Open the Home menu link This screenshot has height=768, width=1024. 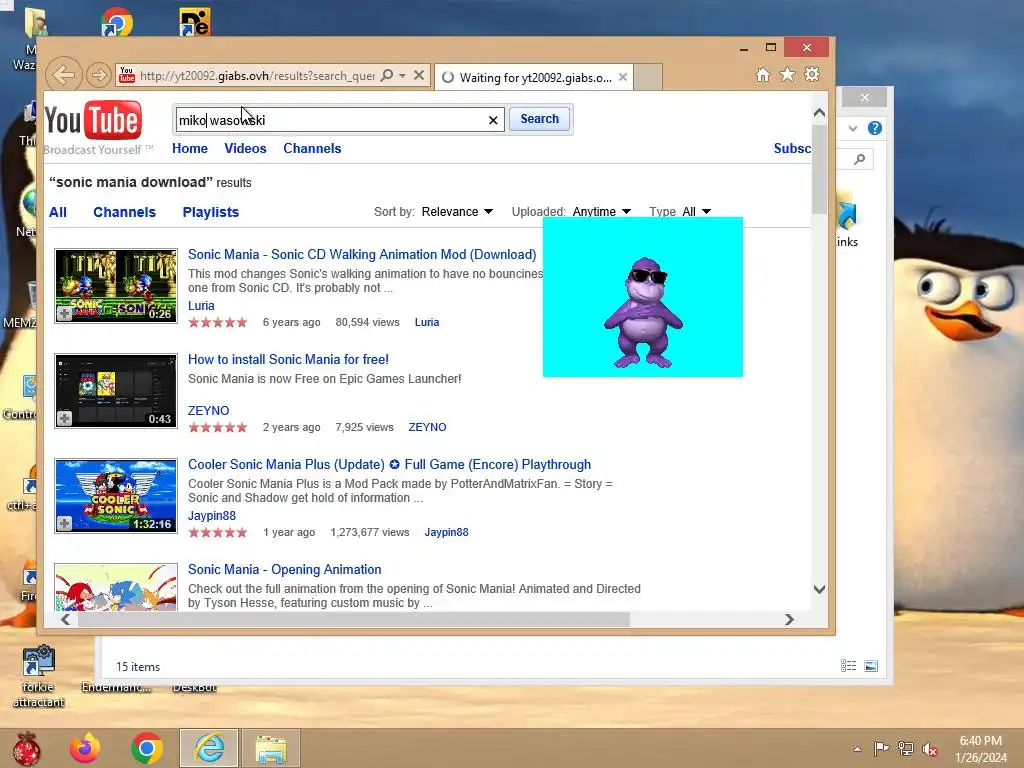[x=190, y=148]
